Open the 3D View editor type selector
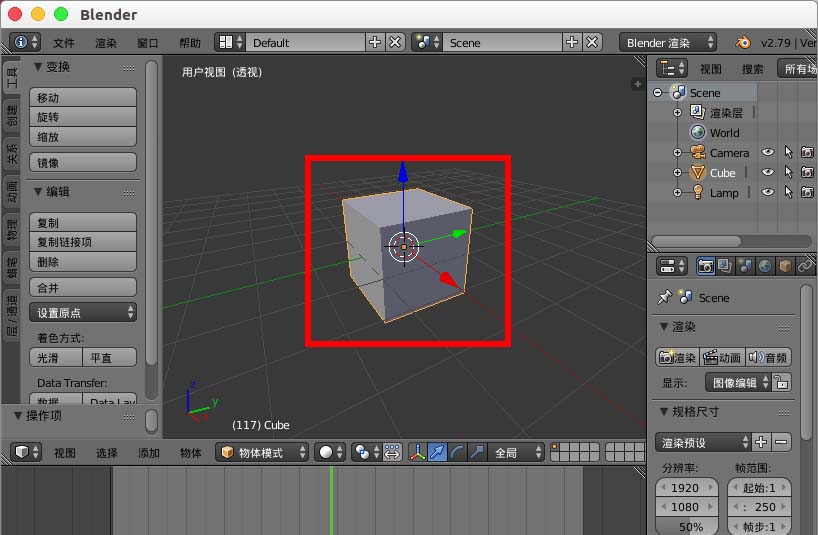 (26, 452)
